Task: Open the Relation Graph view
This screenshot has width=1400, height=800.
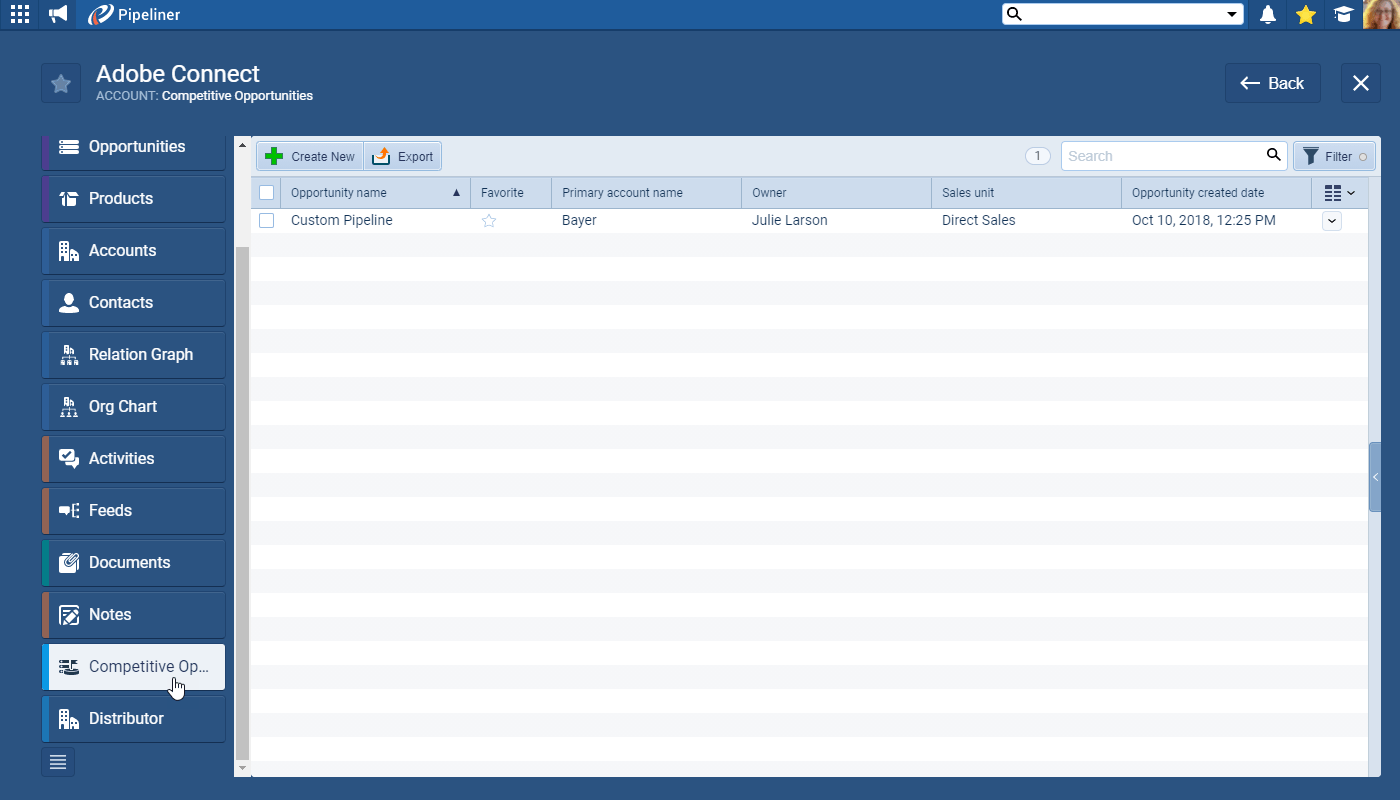Action: click(x=140, y=354)
